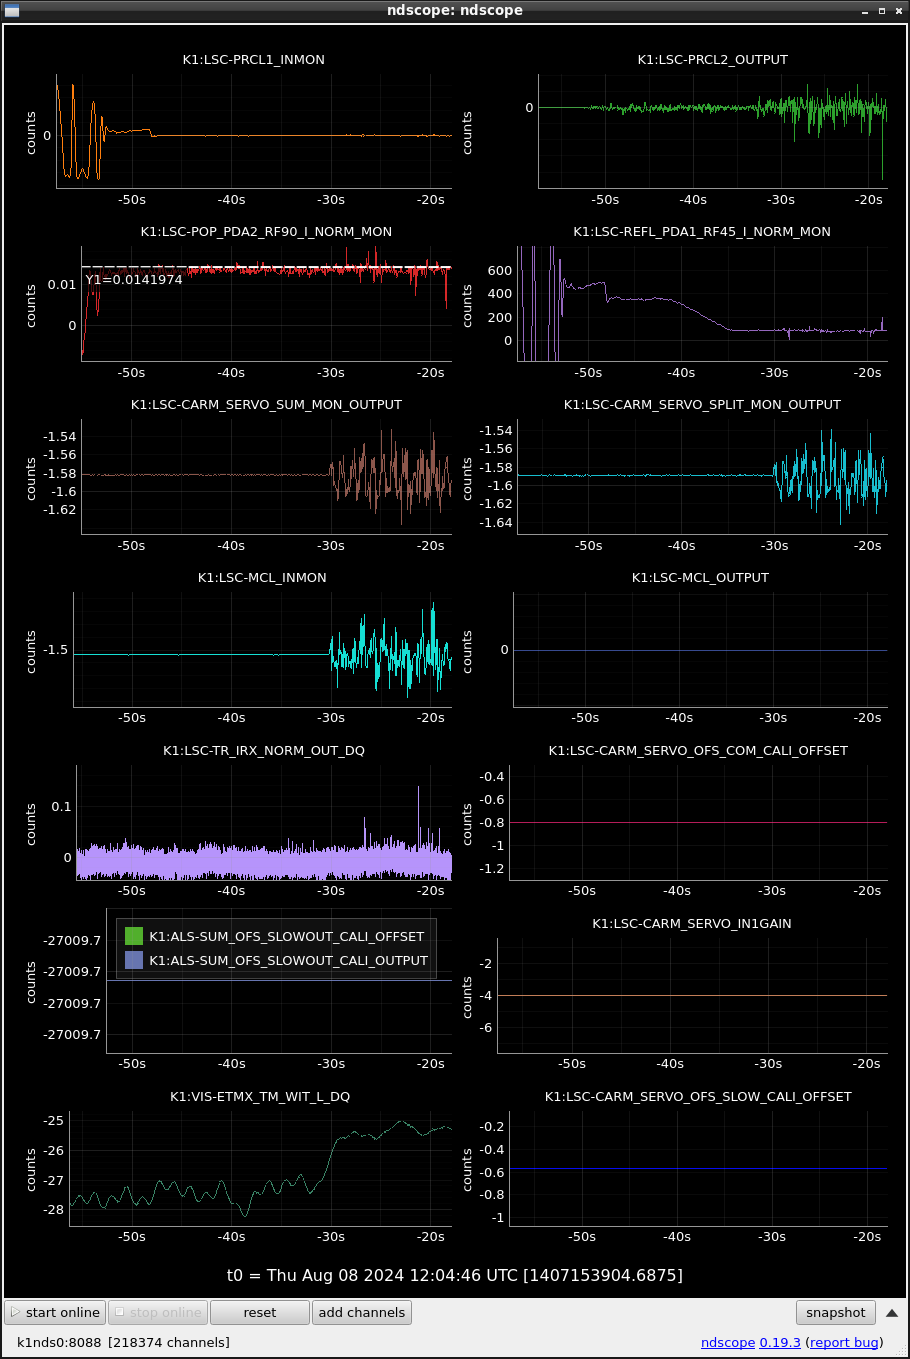Select legend entry K1:ALS-SUM_OFS_SLOWOUT_CALI_OFFSET
Viewport: 910px width, 1359px height.
click(x=287, y=936)
